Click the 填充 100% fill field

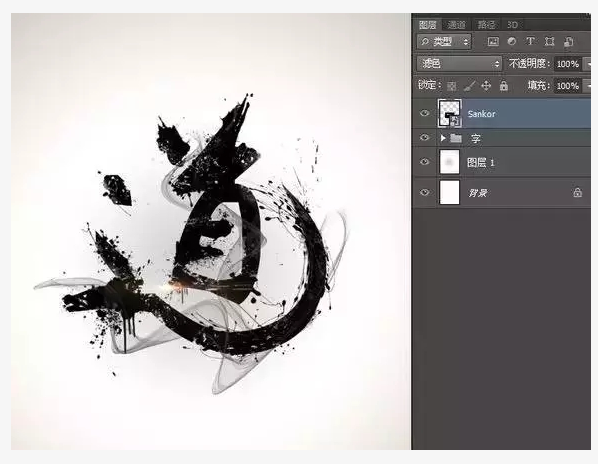pos(567,86)
